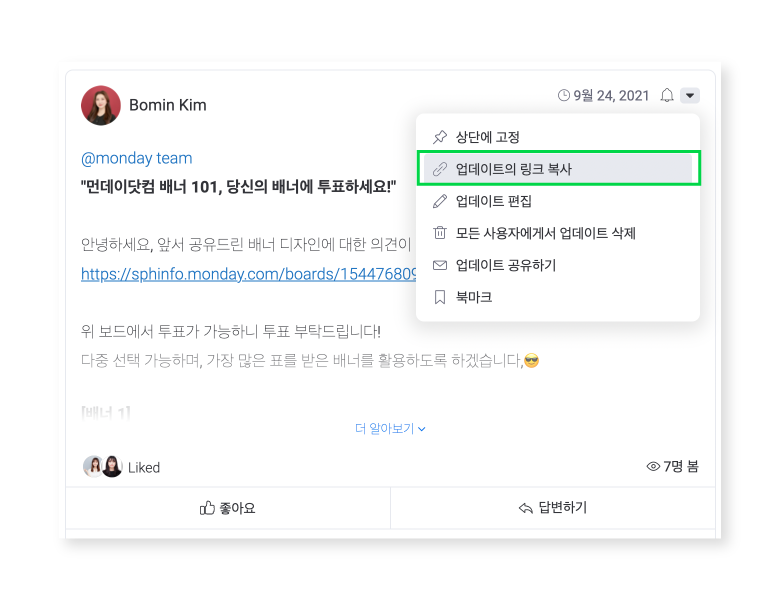This screenshot has width=764, height=600.
Task: Choose 북마크 menu option
Action: pyautogui.click(x=558, y=297)
